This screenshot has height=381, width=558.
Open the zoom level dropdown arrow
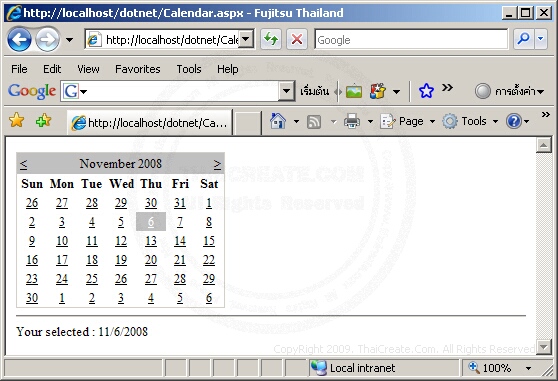[528, 369]
